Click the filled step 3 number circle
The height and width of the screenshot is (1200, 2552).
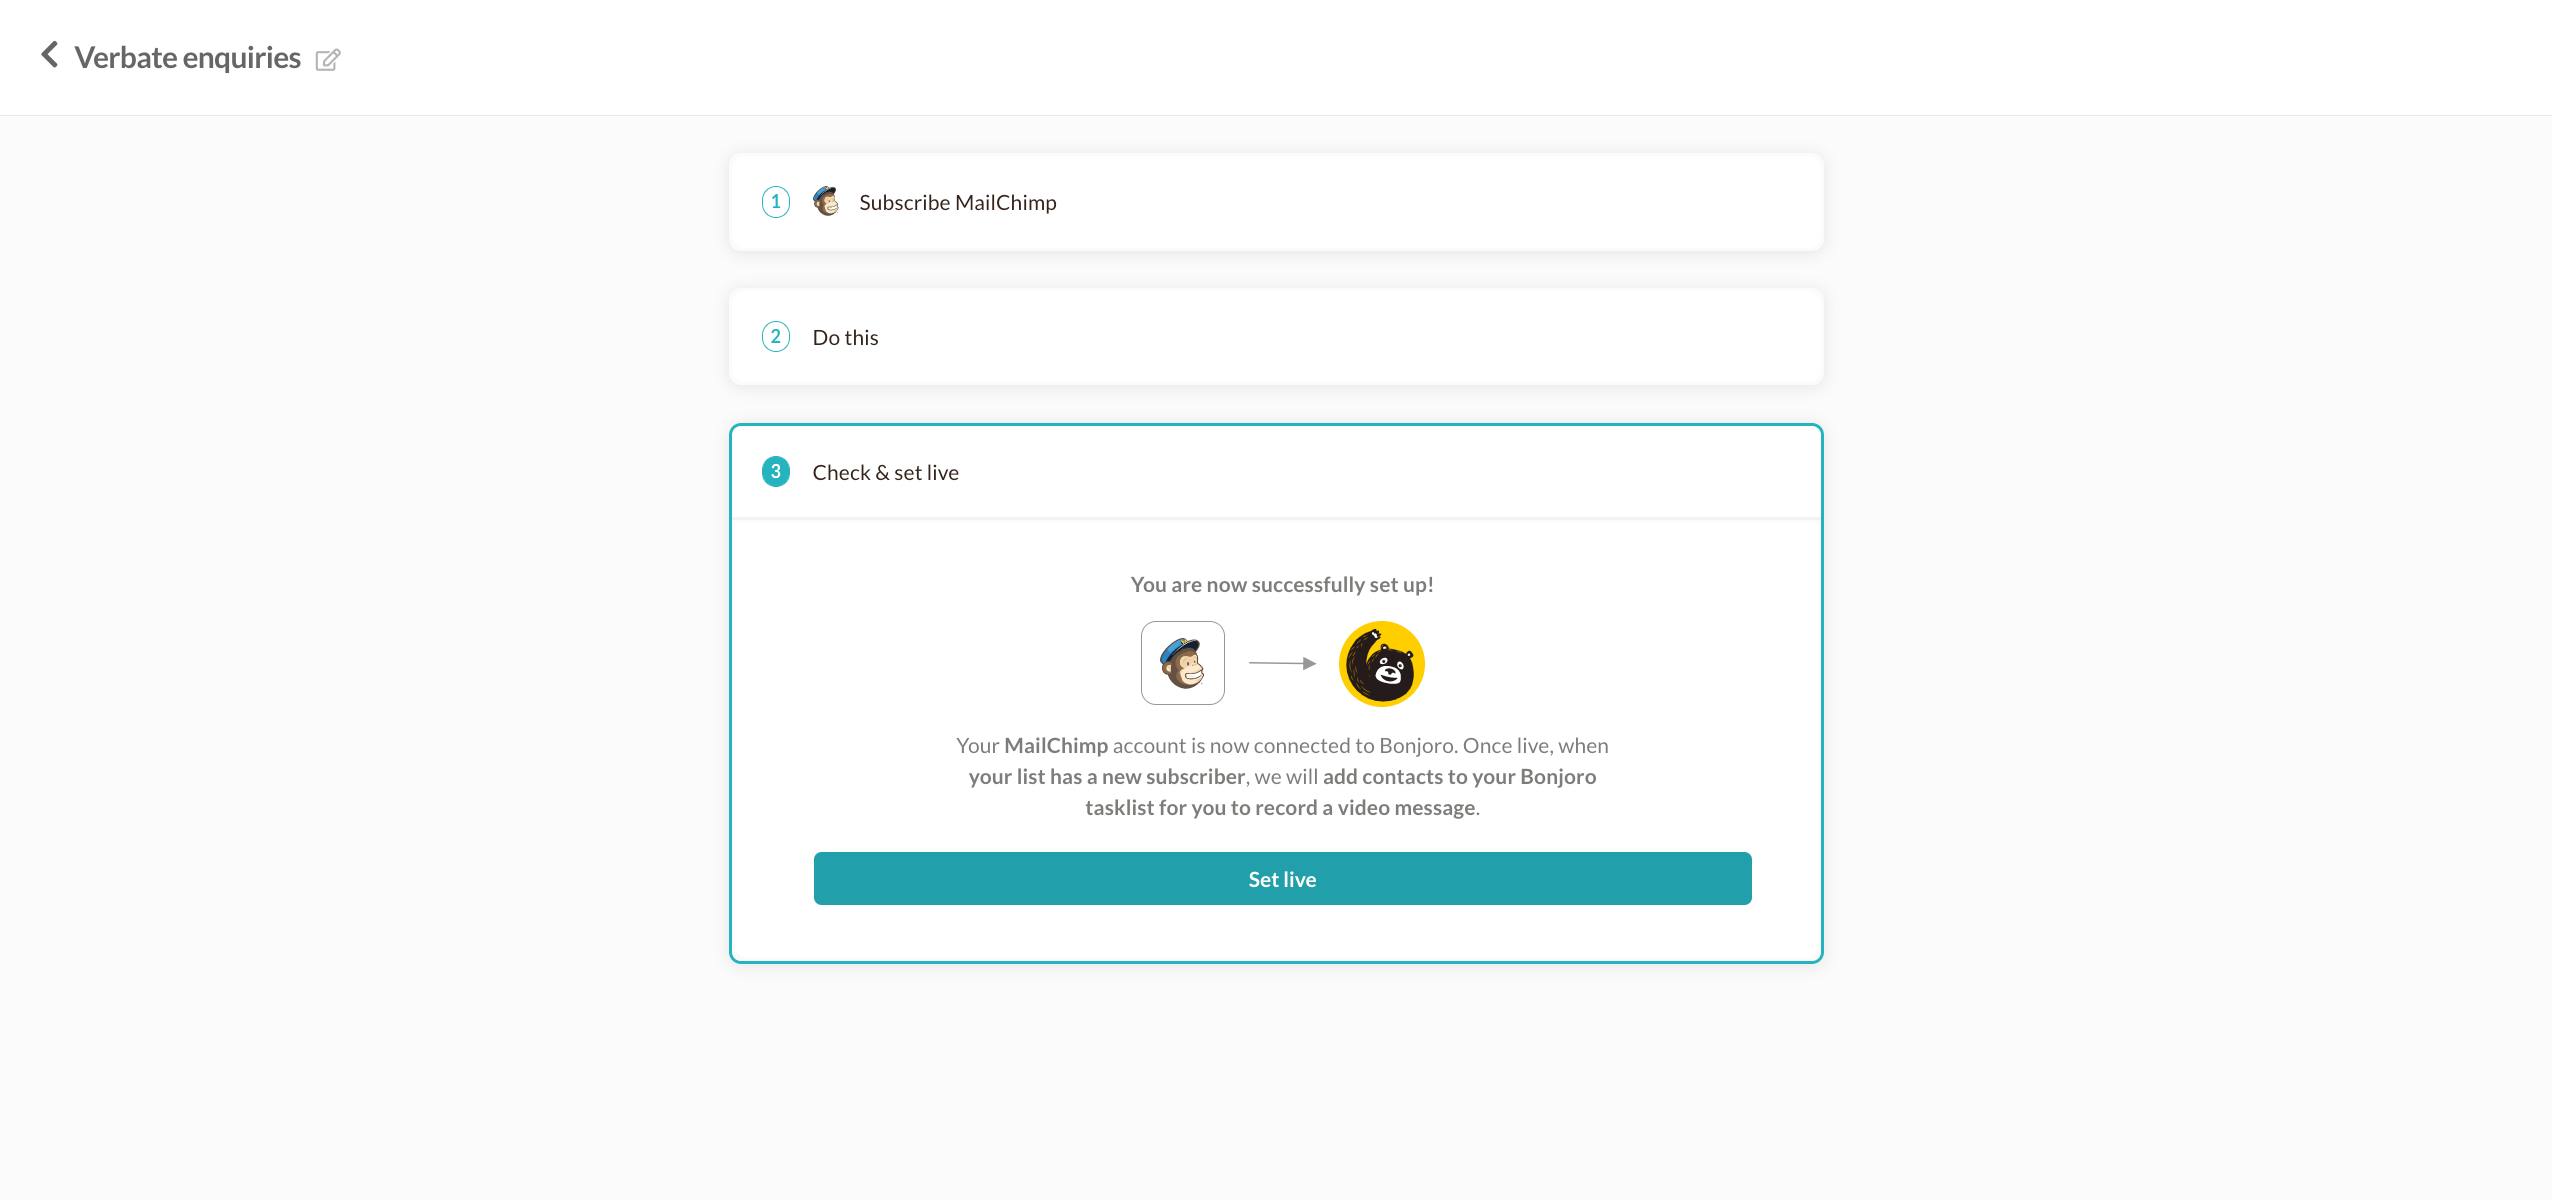pyautogui.click(x=776, y=472)
